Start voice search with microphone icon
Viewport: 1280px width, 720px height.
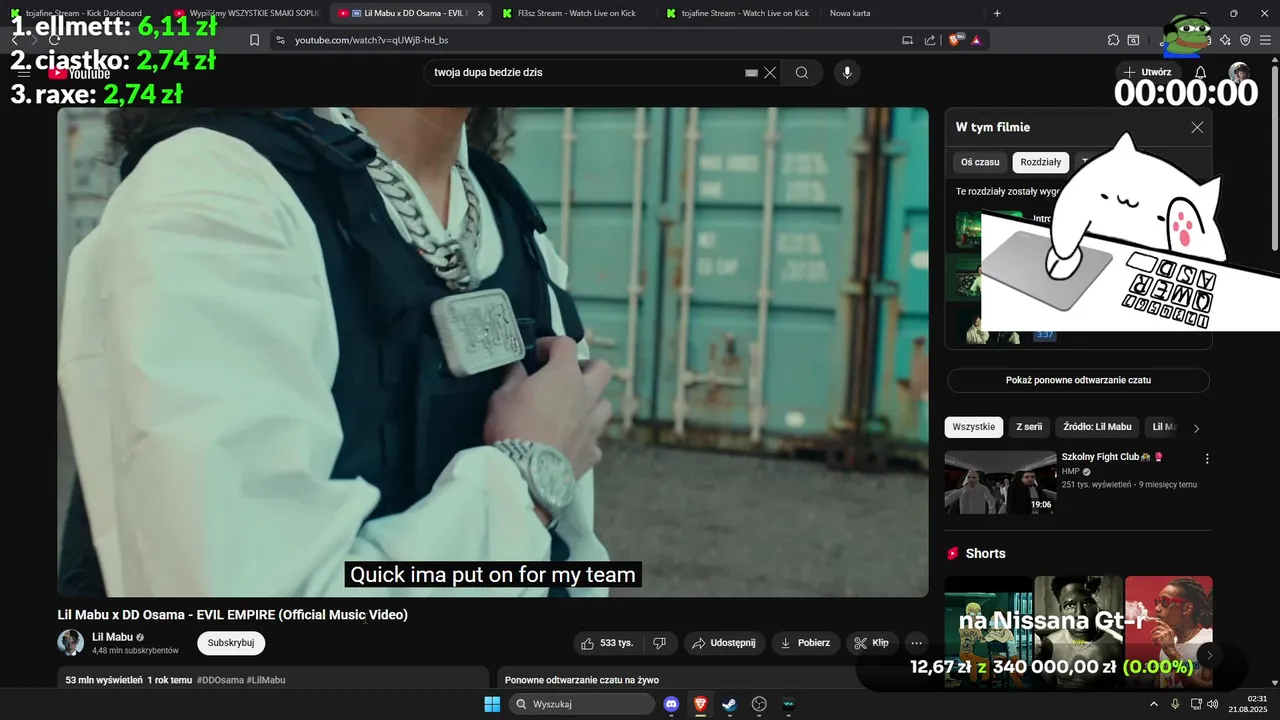pos(847,73)
